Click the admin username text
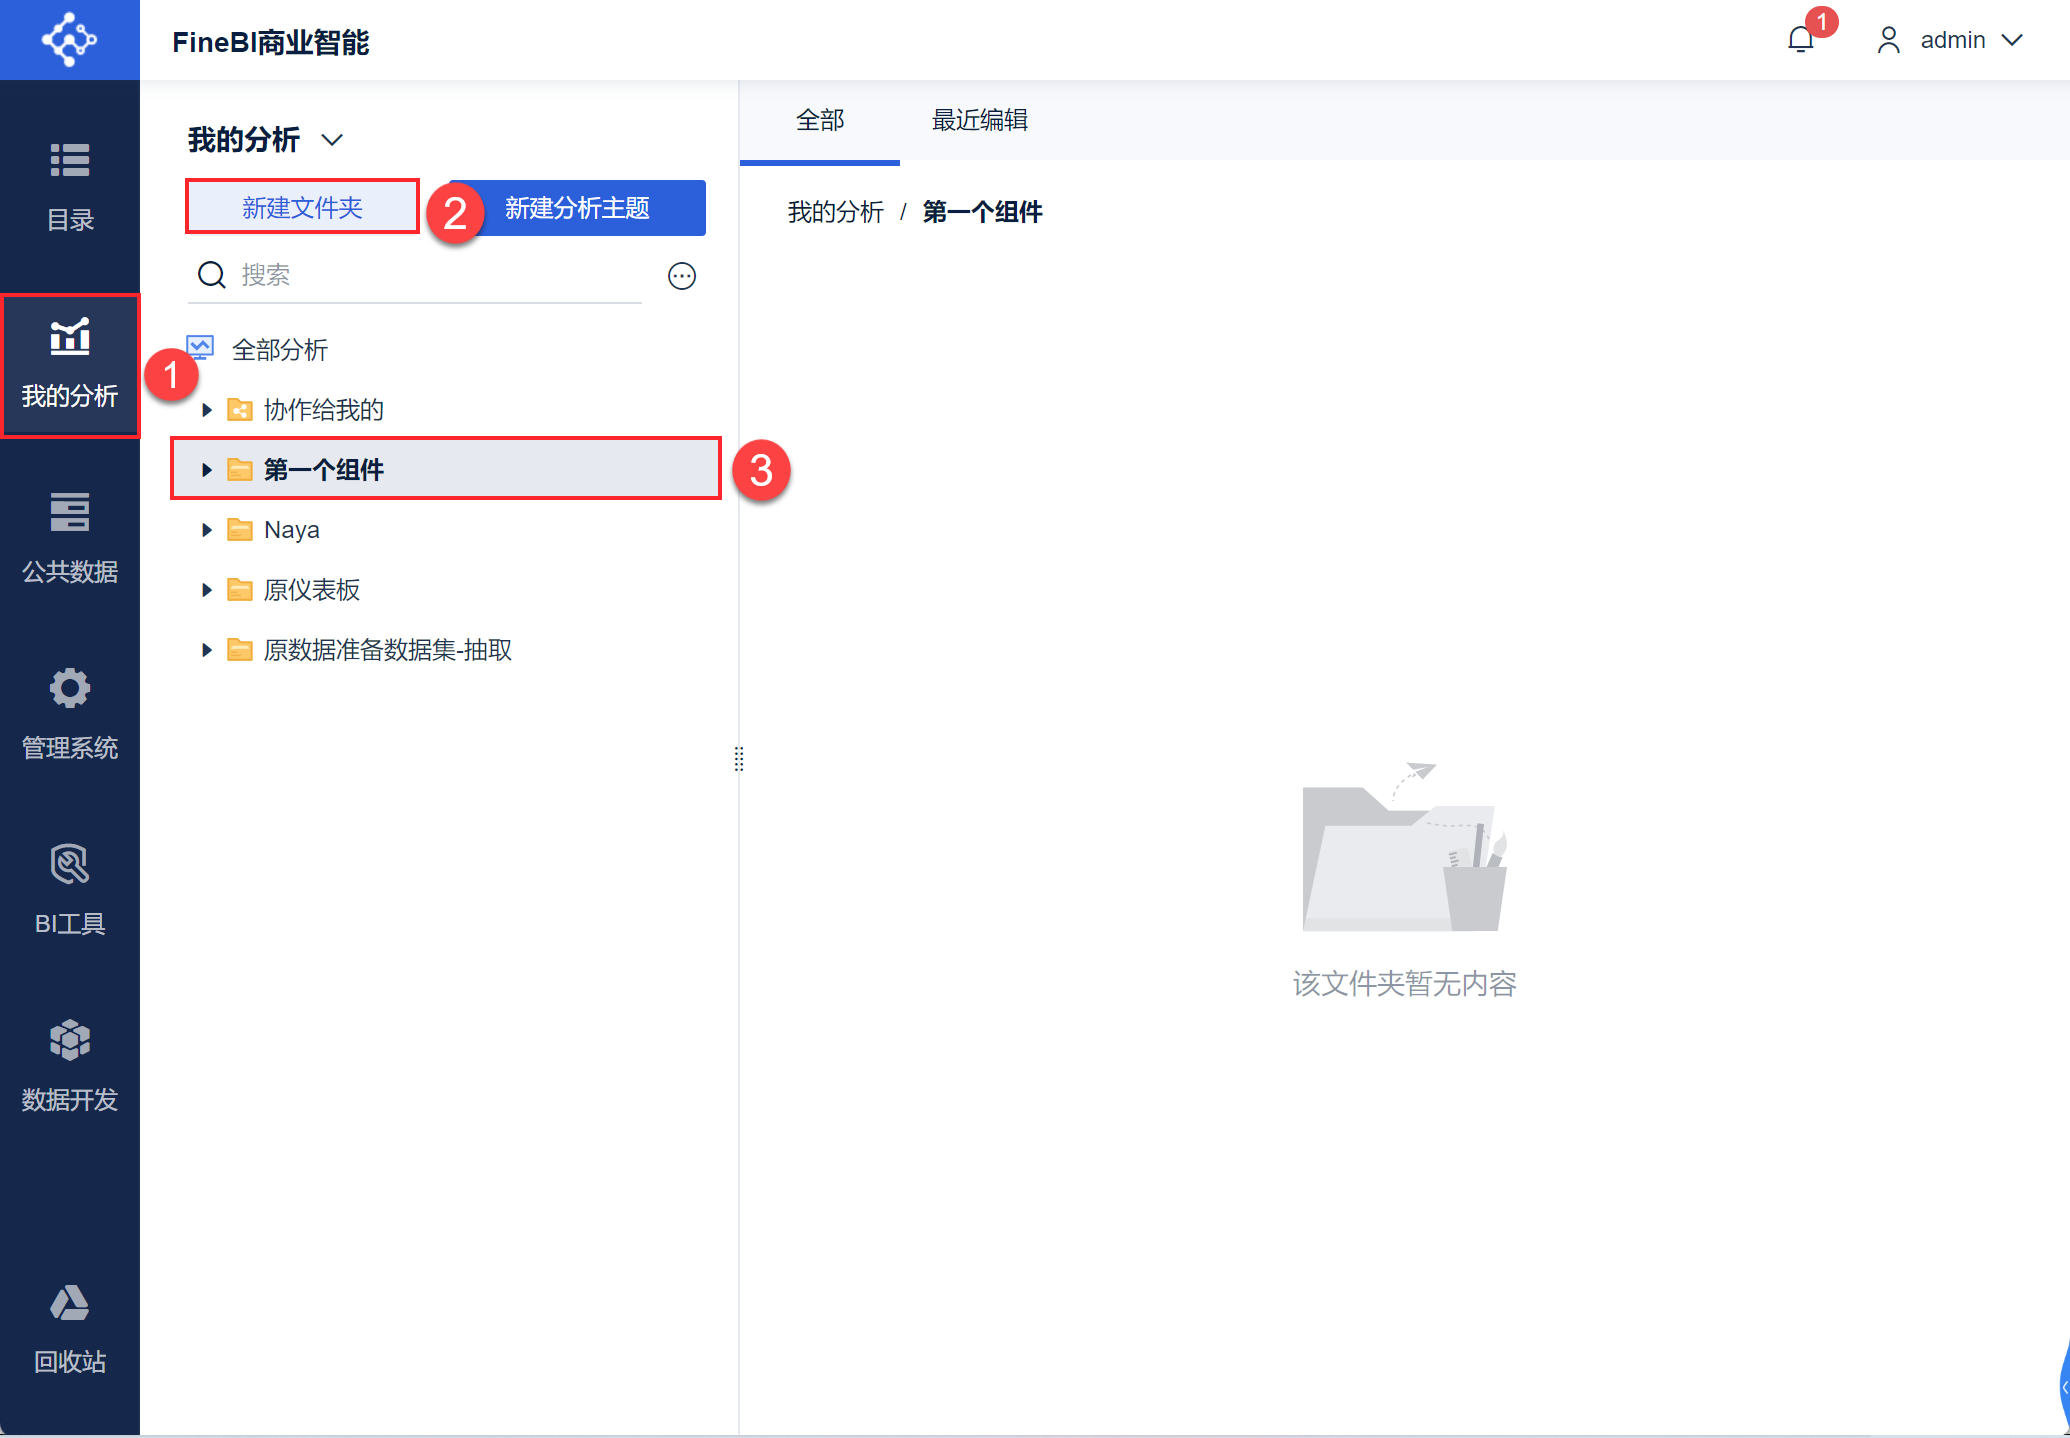Image resolution: width=2070 pixels, height=1438 pixels. [x=1953, y=40]
